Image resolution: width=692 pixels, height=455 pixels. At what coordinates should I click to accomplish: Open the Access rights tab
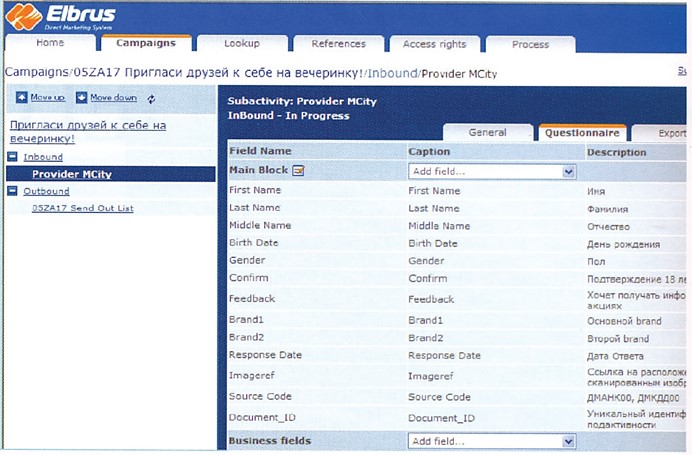pos(434,44)
